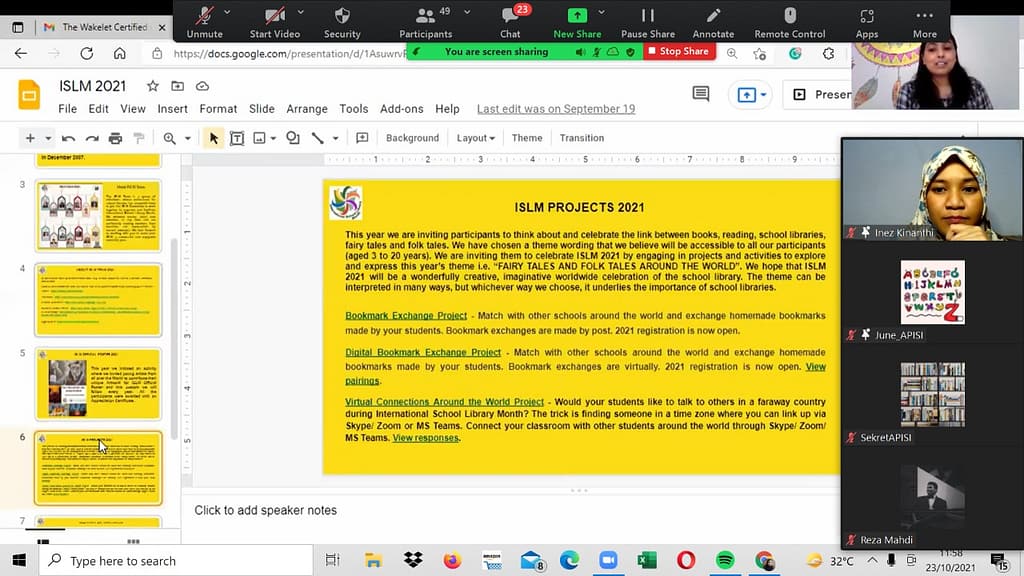The image size is (1024, 576).
Task: Select slide 5 thumbnail in filmstrip
Action: tap(98, 383)
